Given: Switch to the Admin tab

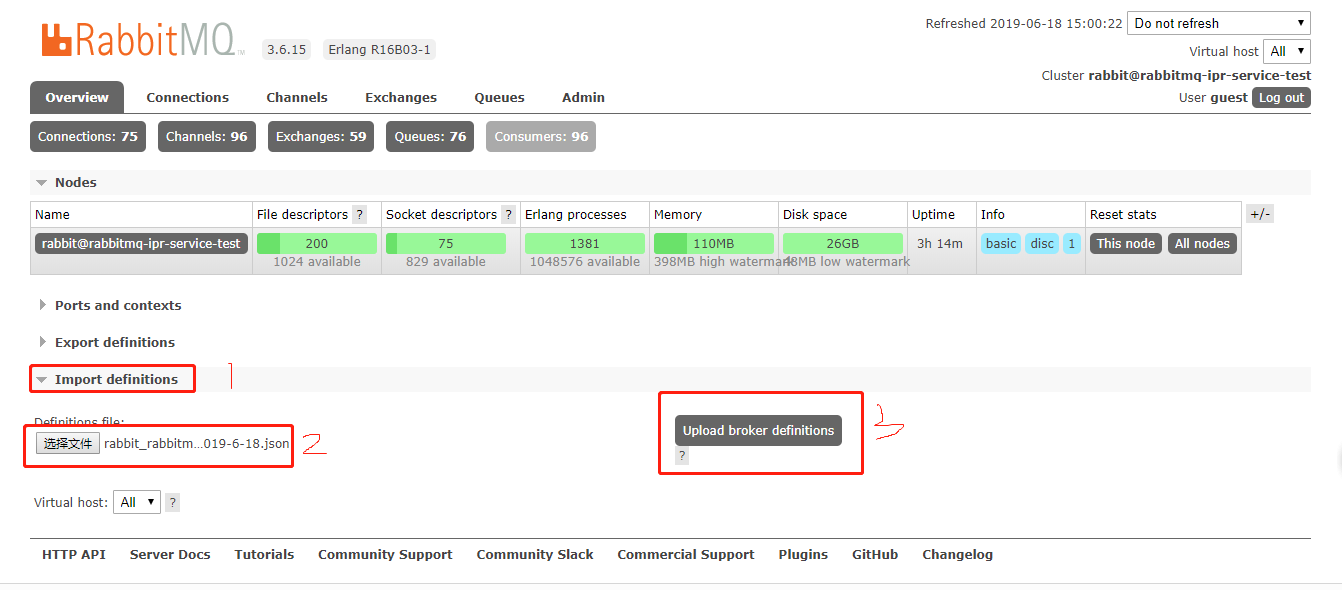Looking at the screenshot, I should coord(583,97).
